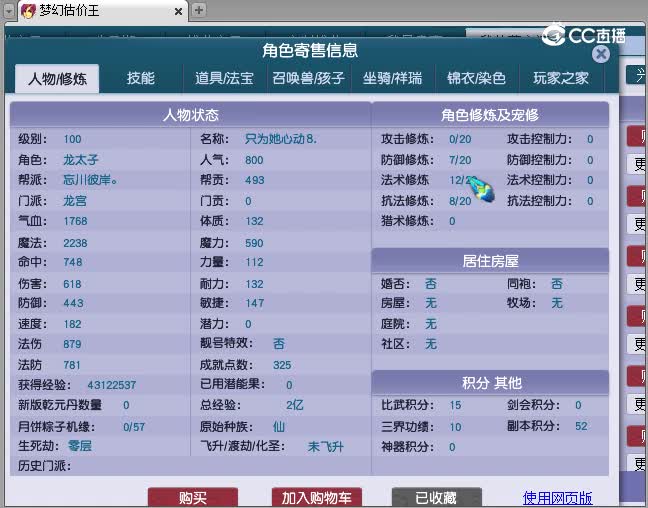The width and height of the screenshot is (648, 508).
Task: Click the school value 龙宫
Action: (x=75, y=201)
